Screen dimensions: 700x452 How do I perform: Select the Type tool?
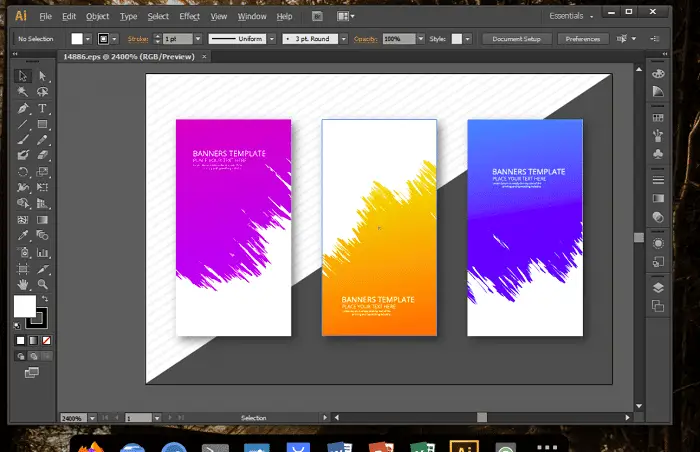pos(42,108)
